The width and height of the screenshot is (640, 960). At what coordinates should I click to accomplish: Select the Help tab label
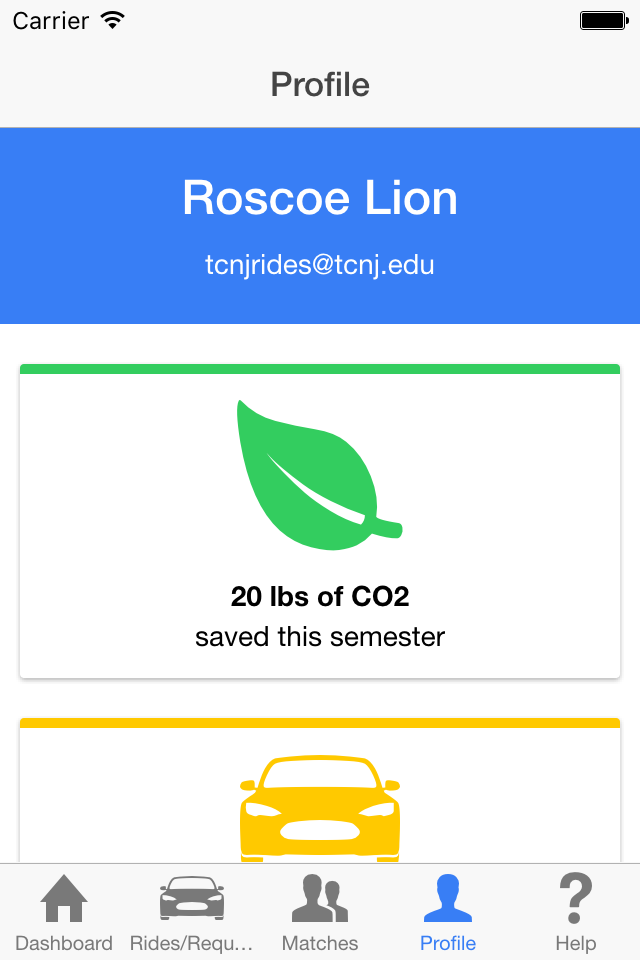coord(576,943)
